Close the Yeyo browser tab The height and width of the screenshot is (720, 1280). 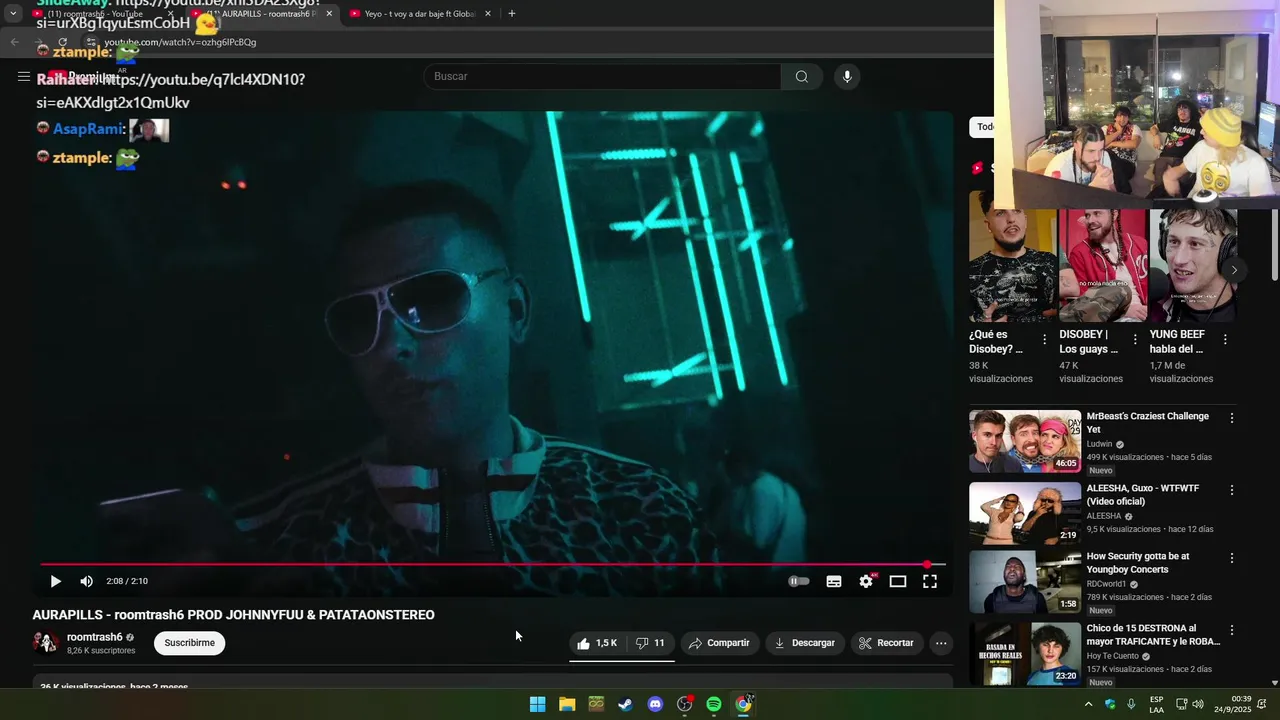click(x=488, y=14)
